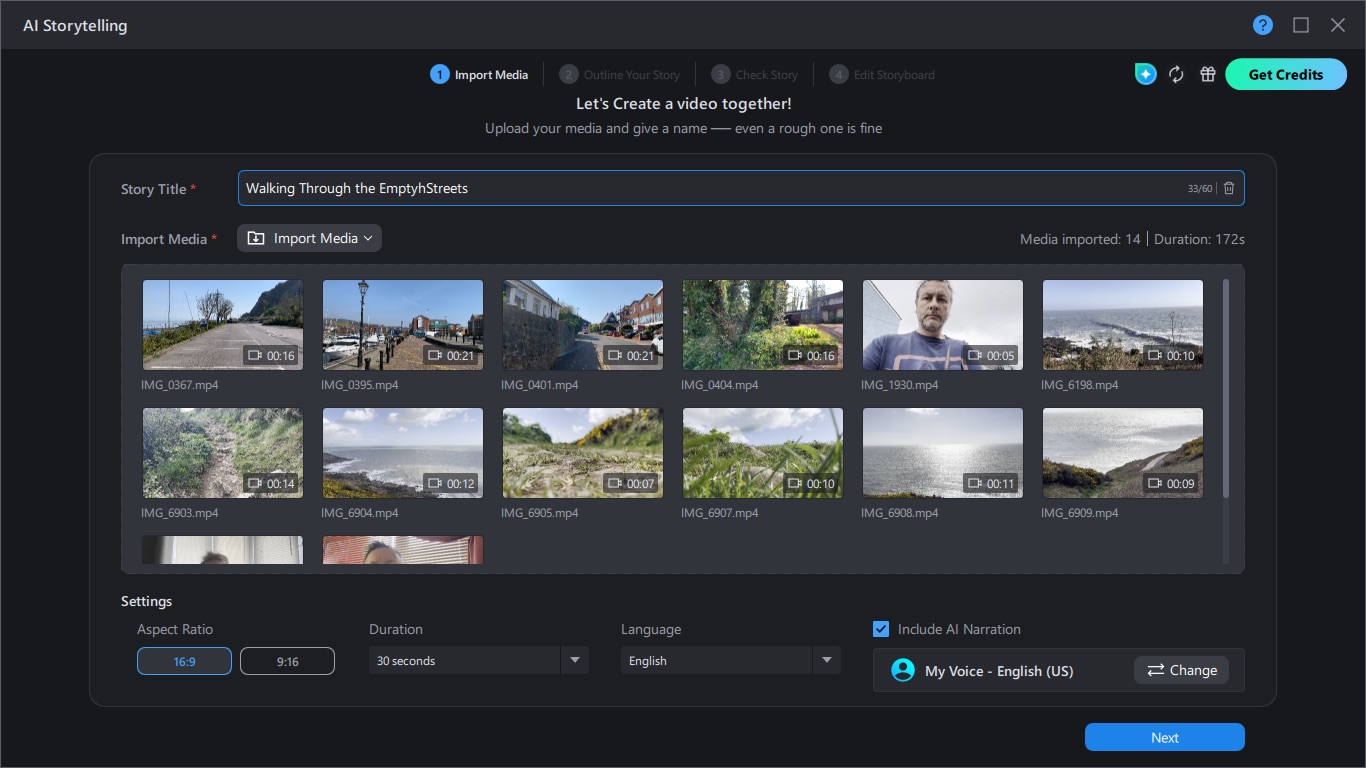Click Change to switch narration voice
This screenshot has width=1366, height=768.
[x=1181, y=670]
